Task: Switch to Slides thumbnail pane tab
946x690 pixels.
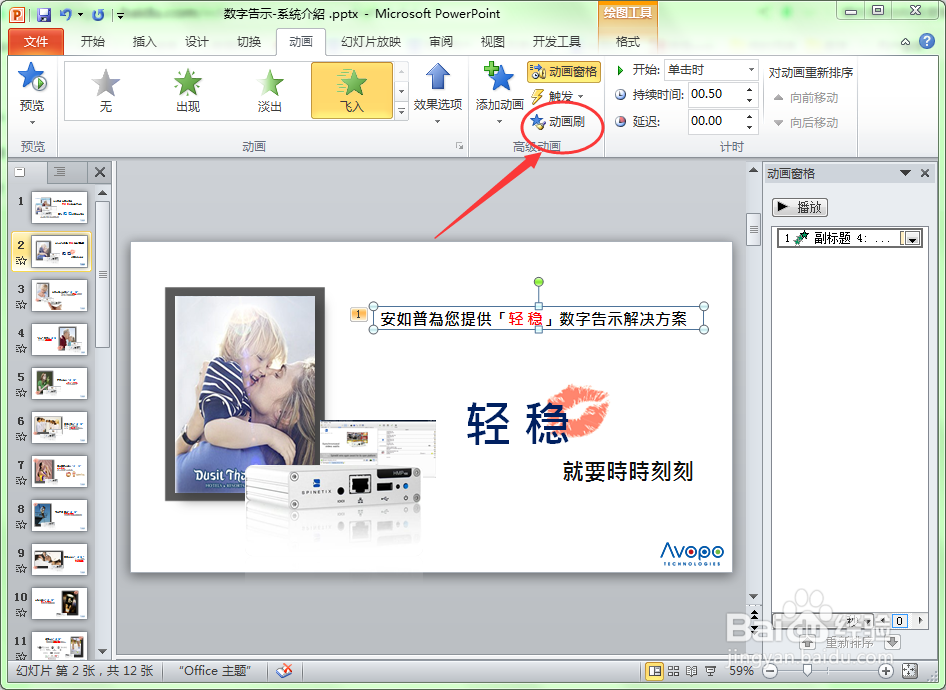Action: click(20, 172)
